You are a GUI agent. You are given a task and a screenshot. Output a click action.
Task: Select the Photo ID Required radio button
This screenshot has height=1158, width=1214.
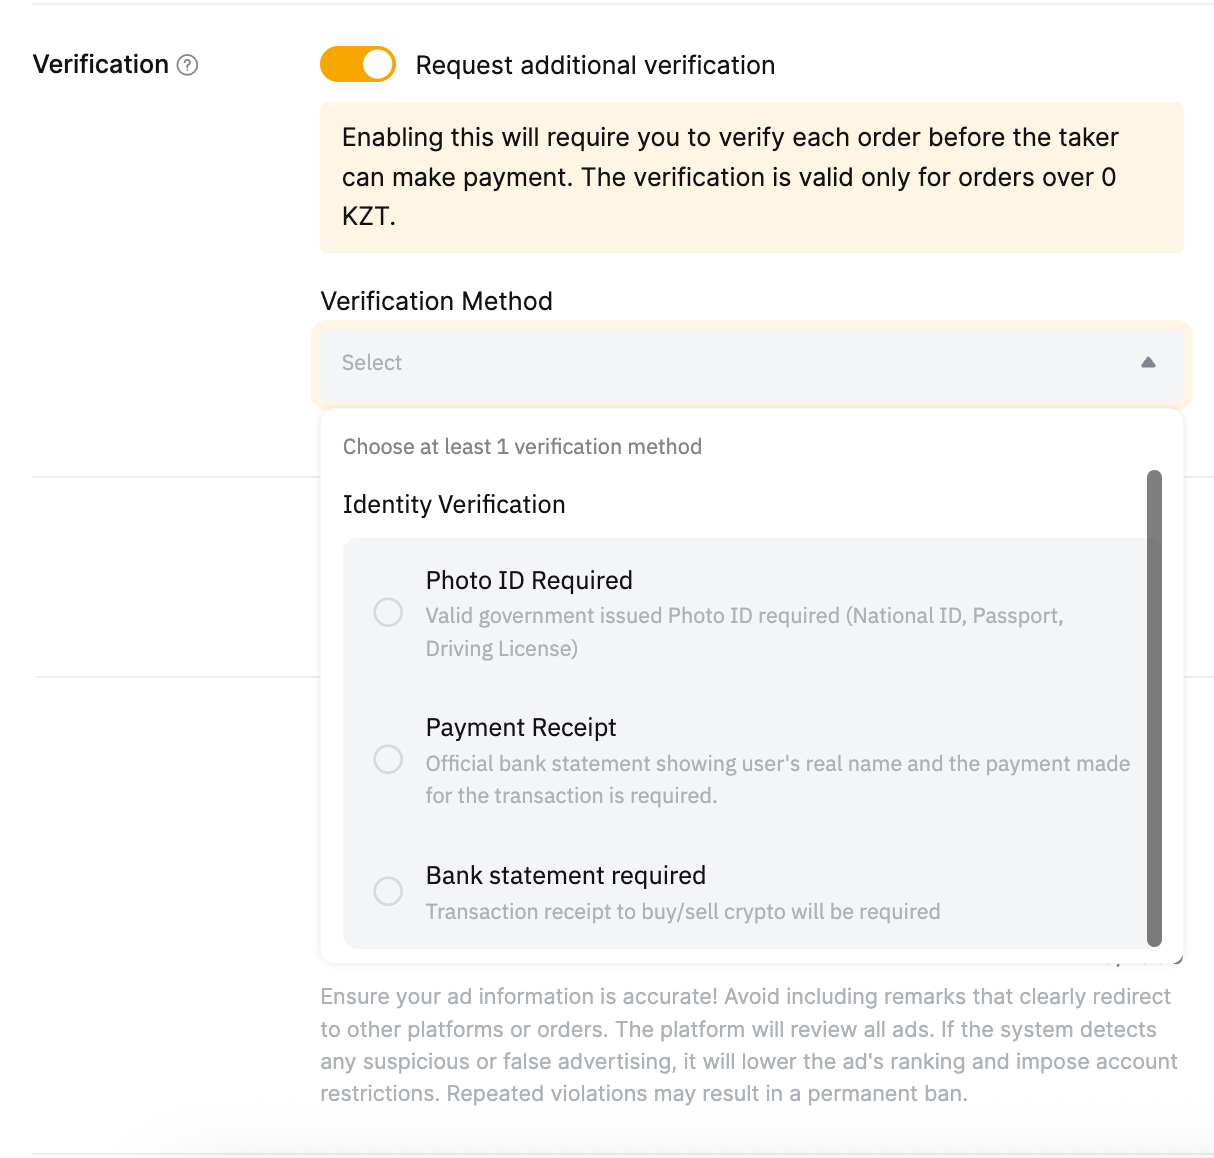pyautogui.click(x=388, y=612)
